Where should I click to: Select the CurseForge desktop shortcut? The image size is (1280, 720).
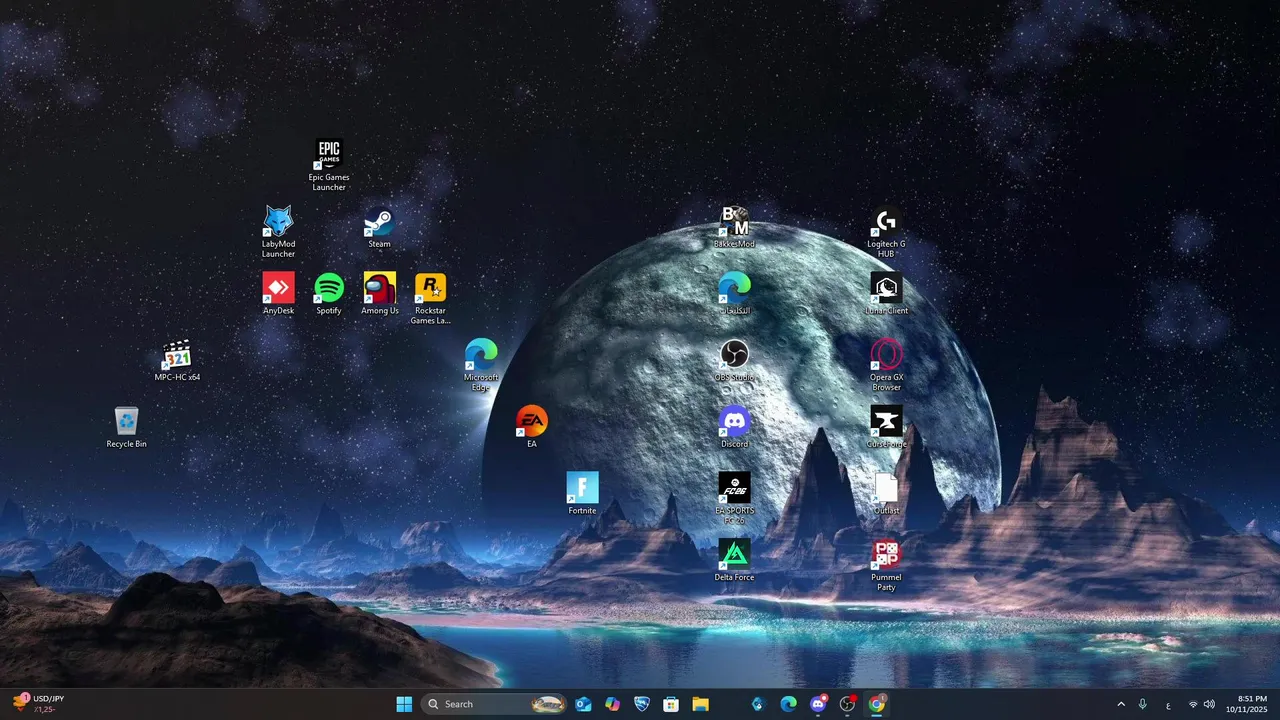(886, 427)
